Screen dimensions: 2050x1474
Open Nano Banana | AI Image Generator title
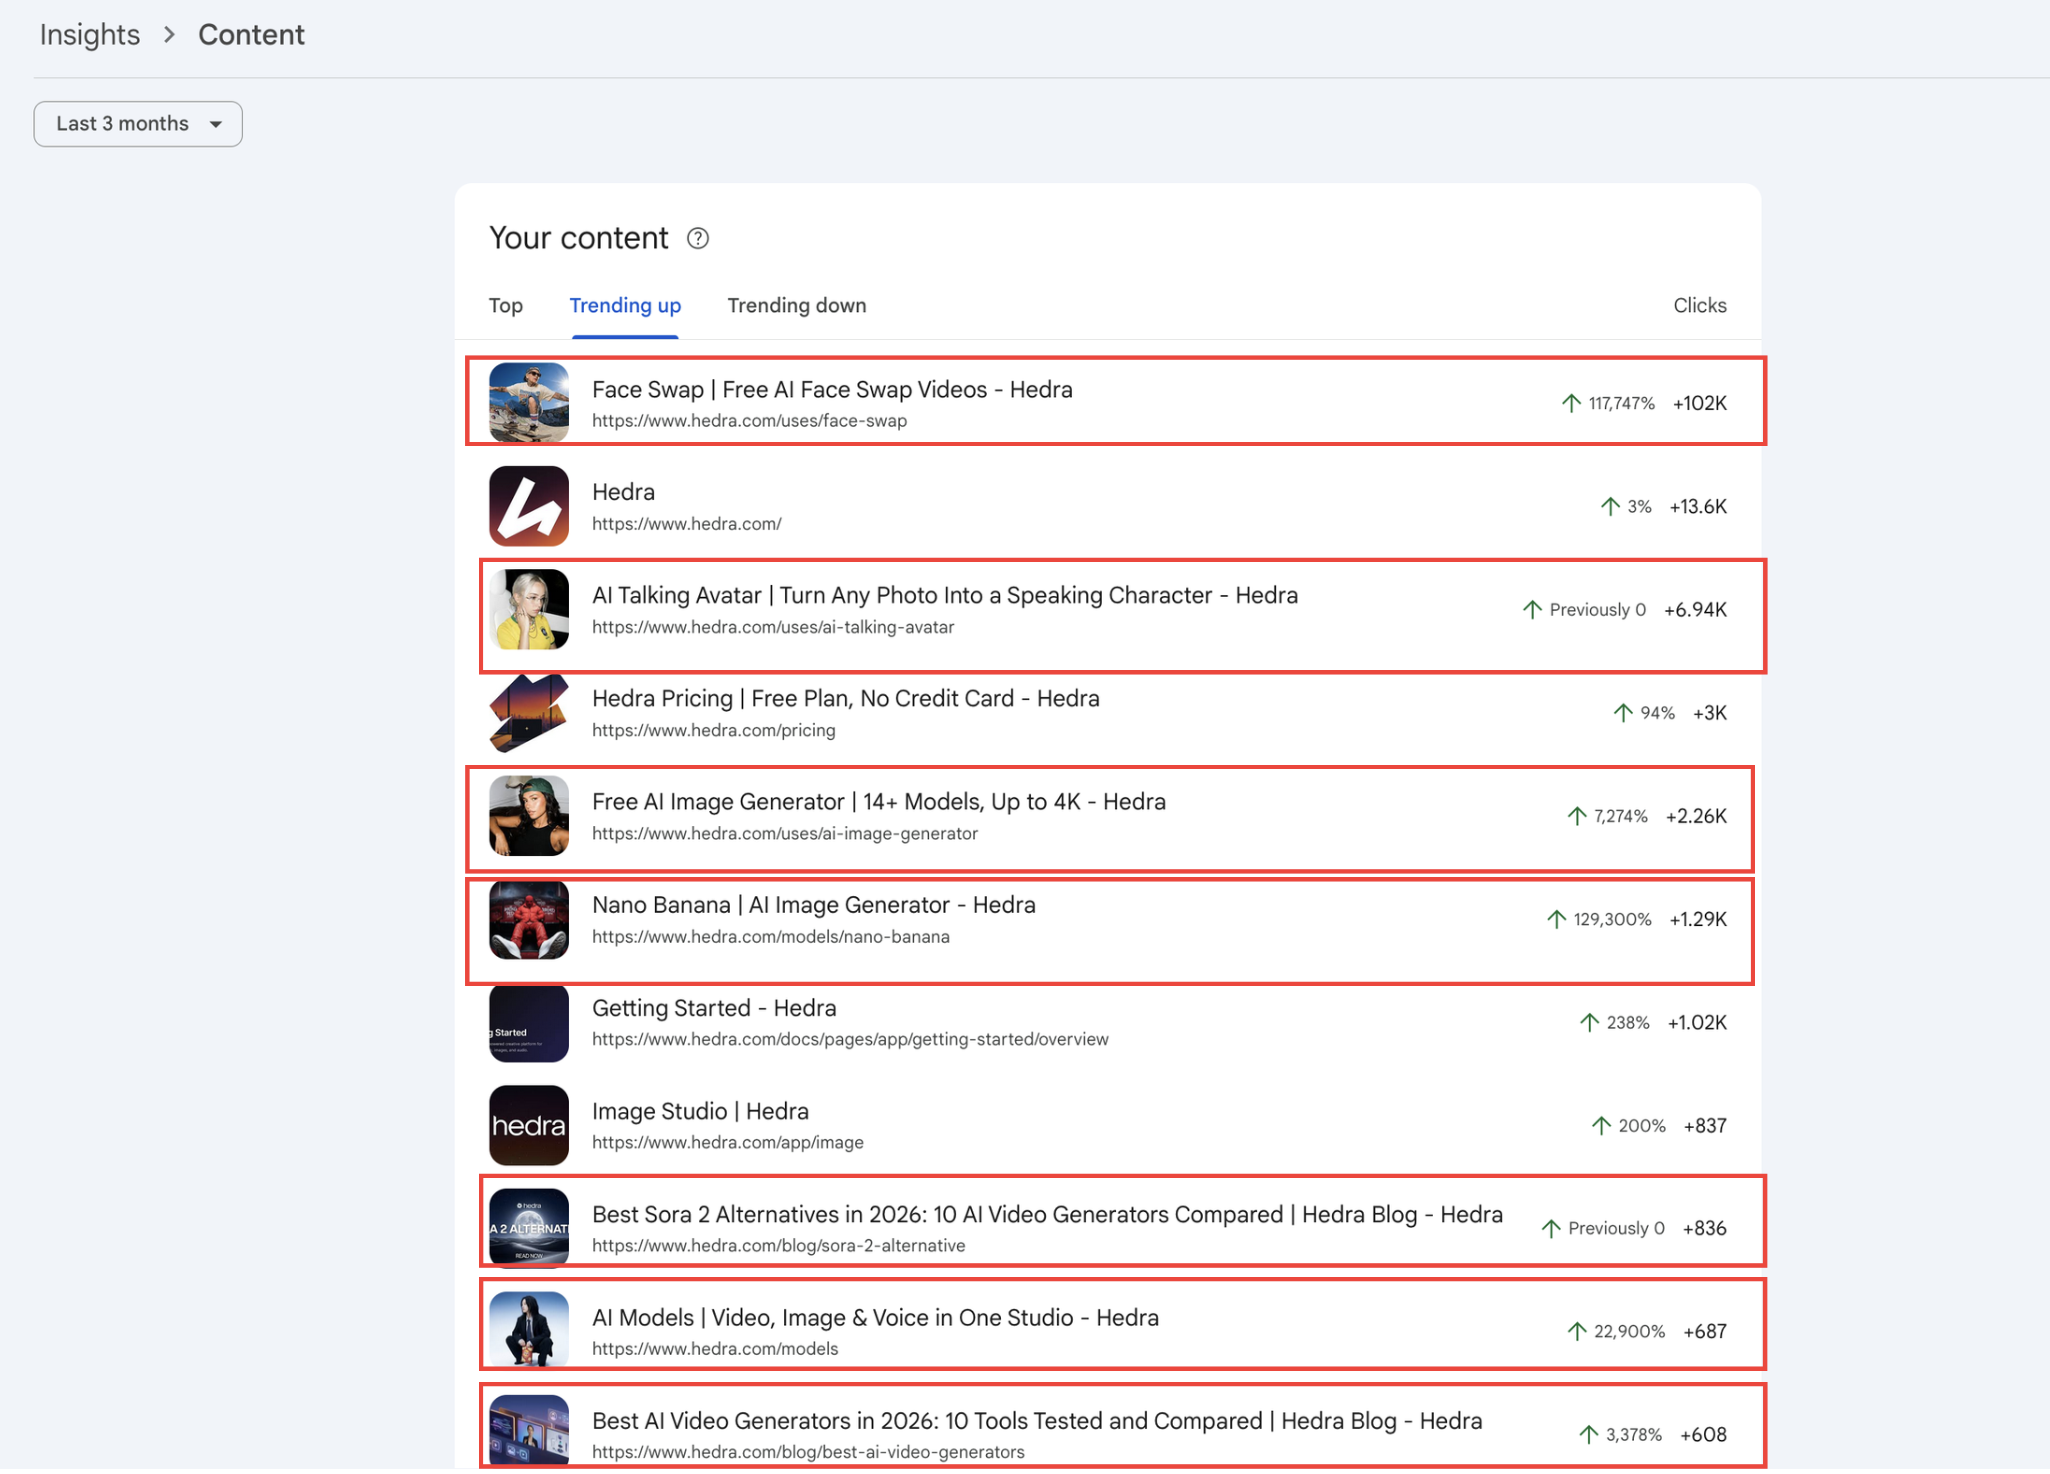pyautogui.click(x=814, y=905)
